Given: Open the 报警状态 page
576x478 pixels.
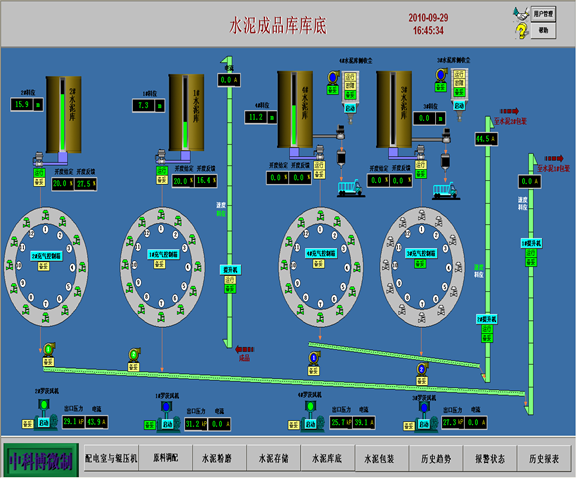Looking at the screenshot, I should (x=490, y=458).
